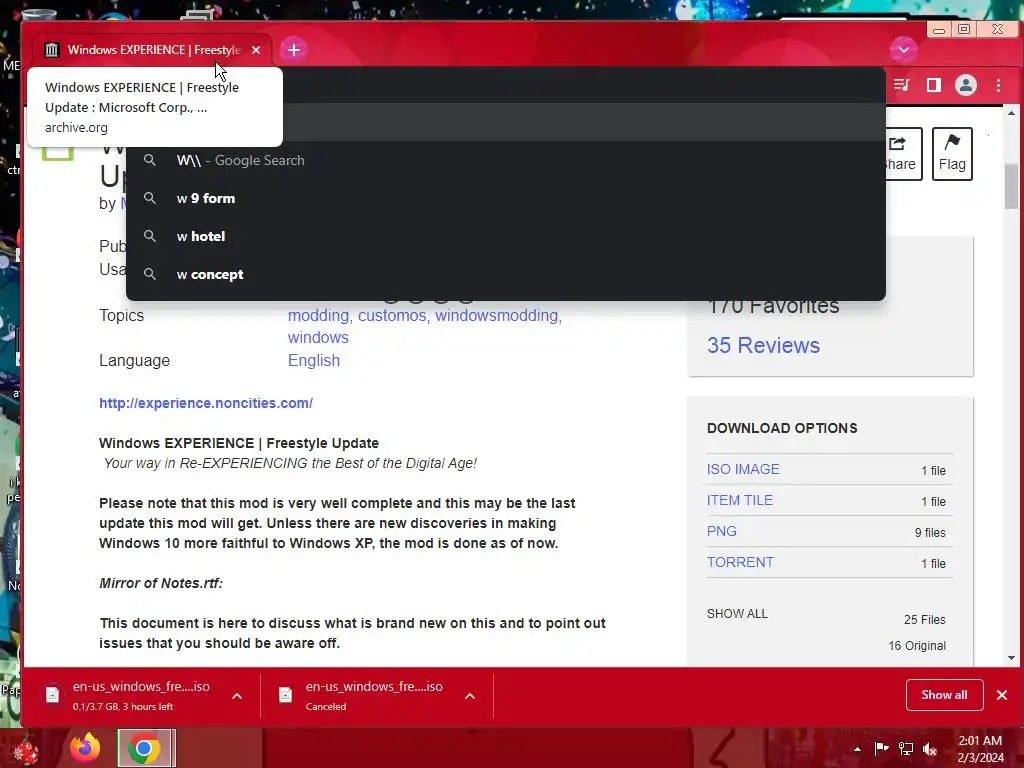
Task: Open experience.noncities.com link
Action: (x=206, y=403)
